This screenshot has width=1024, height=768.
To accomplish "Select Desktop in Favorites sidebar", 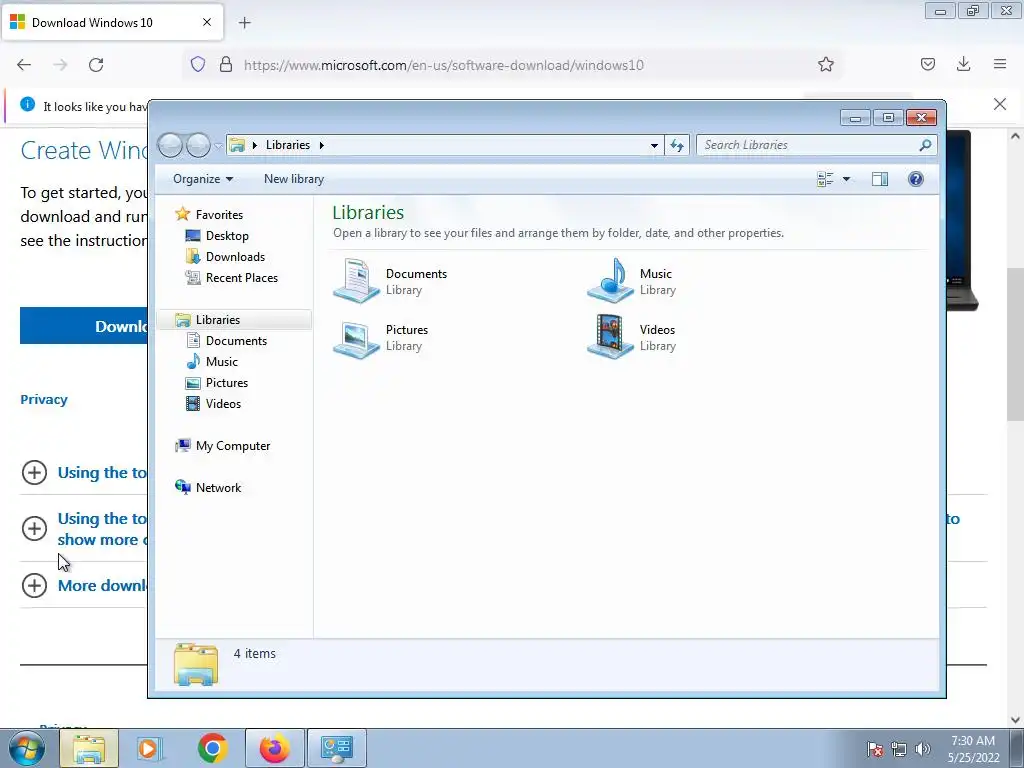I will [x=227, y=236].
